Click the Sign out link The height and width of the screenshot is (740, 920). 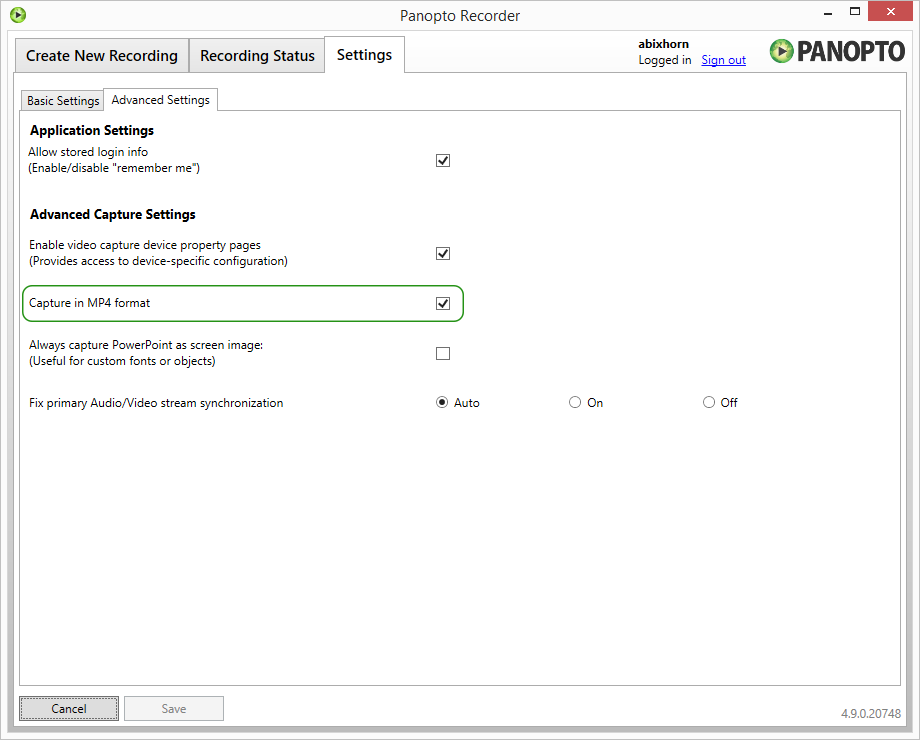[723, 60]
